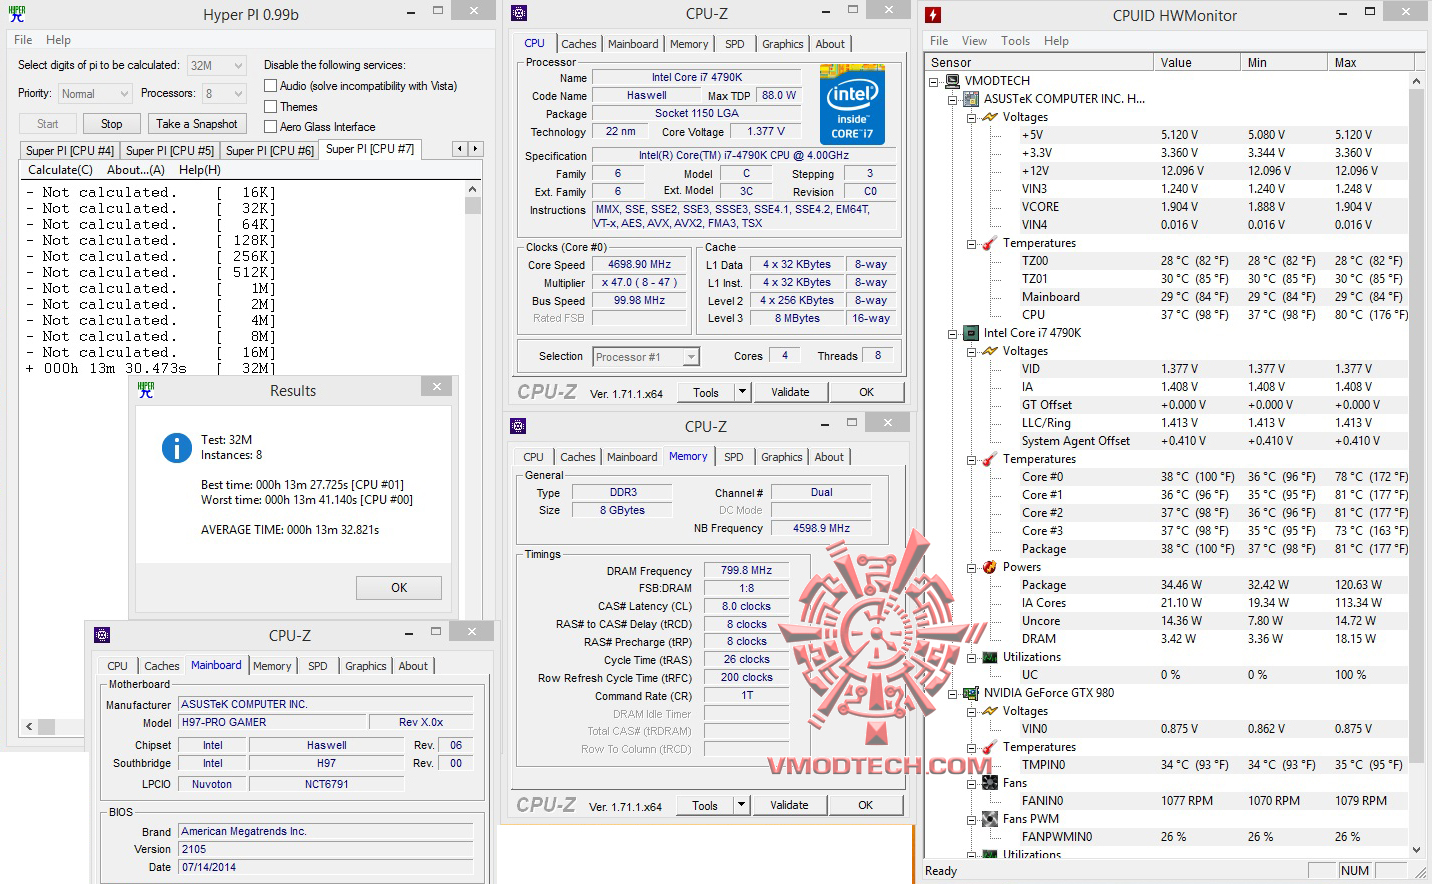This screenshot has width=1432, height=884.
Task: Click the title bar icon of the top CPU-Z window
Action: [x=518, y=13]
